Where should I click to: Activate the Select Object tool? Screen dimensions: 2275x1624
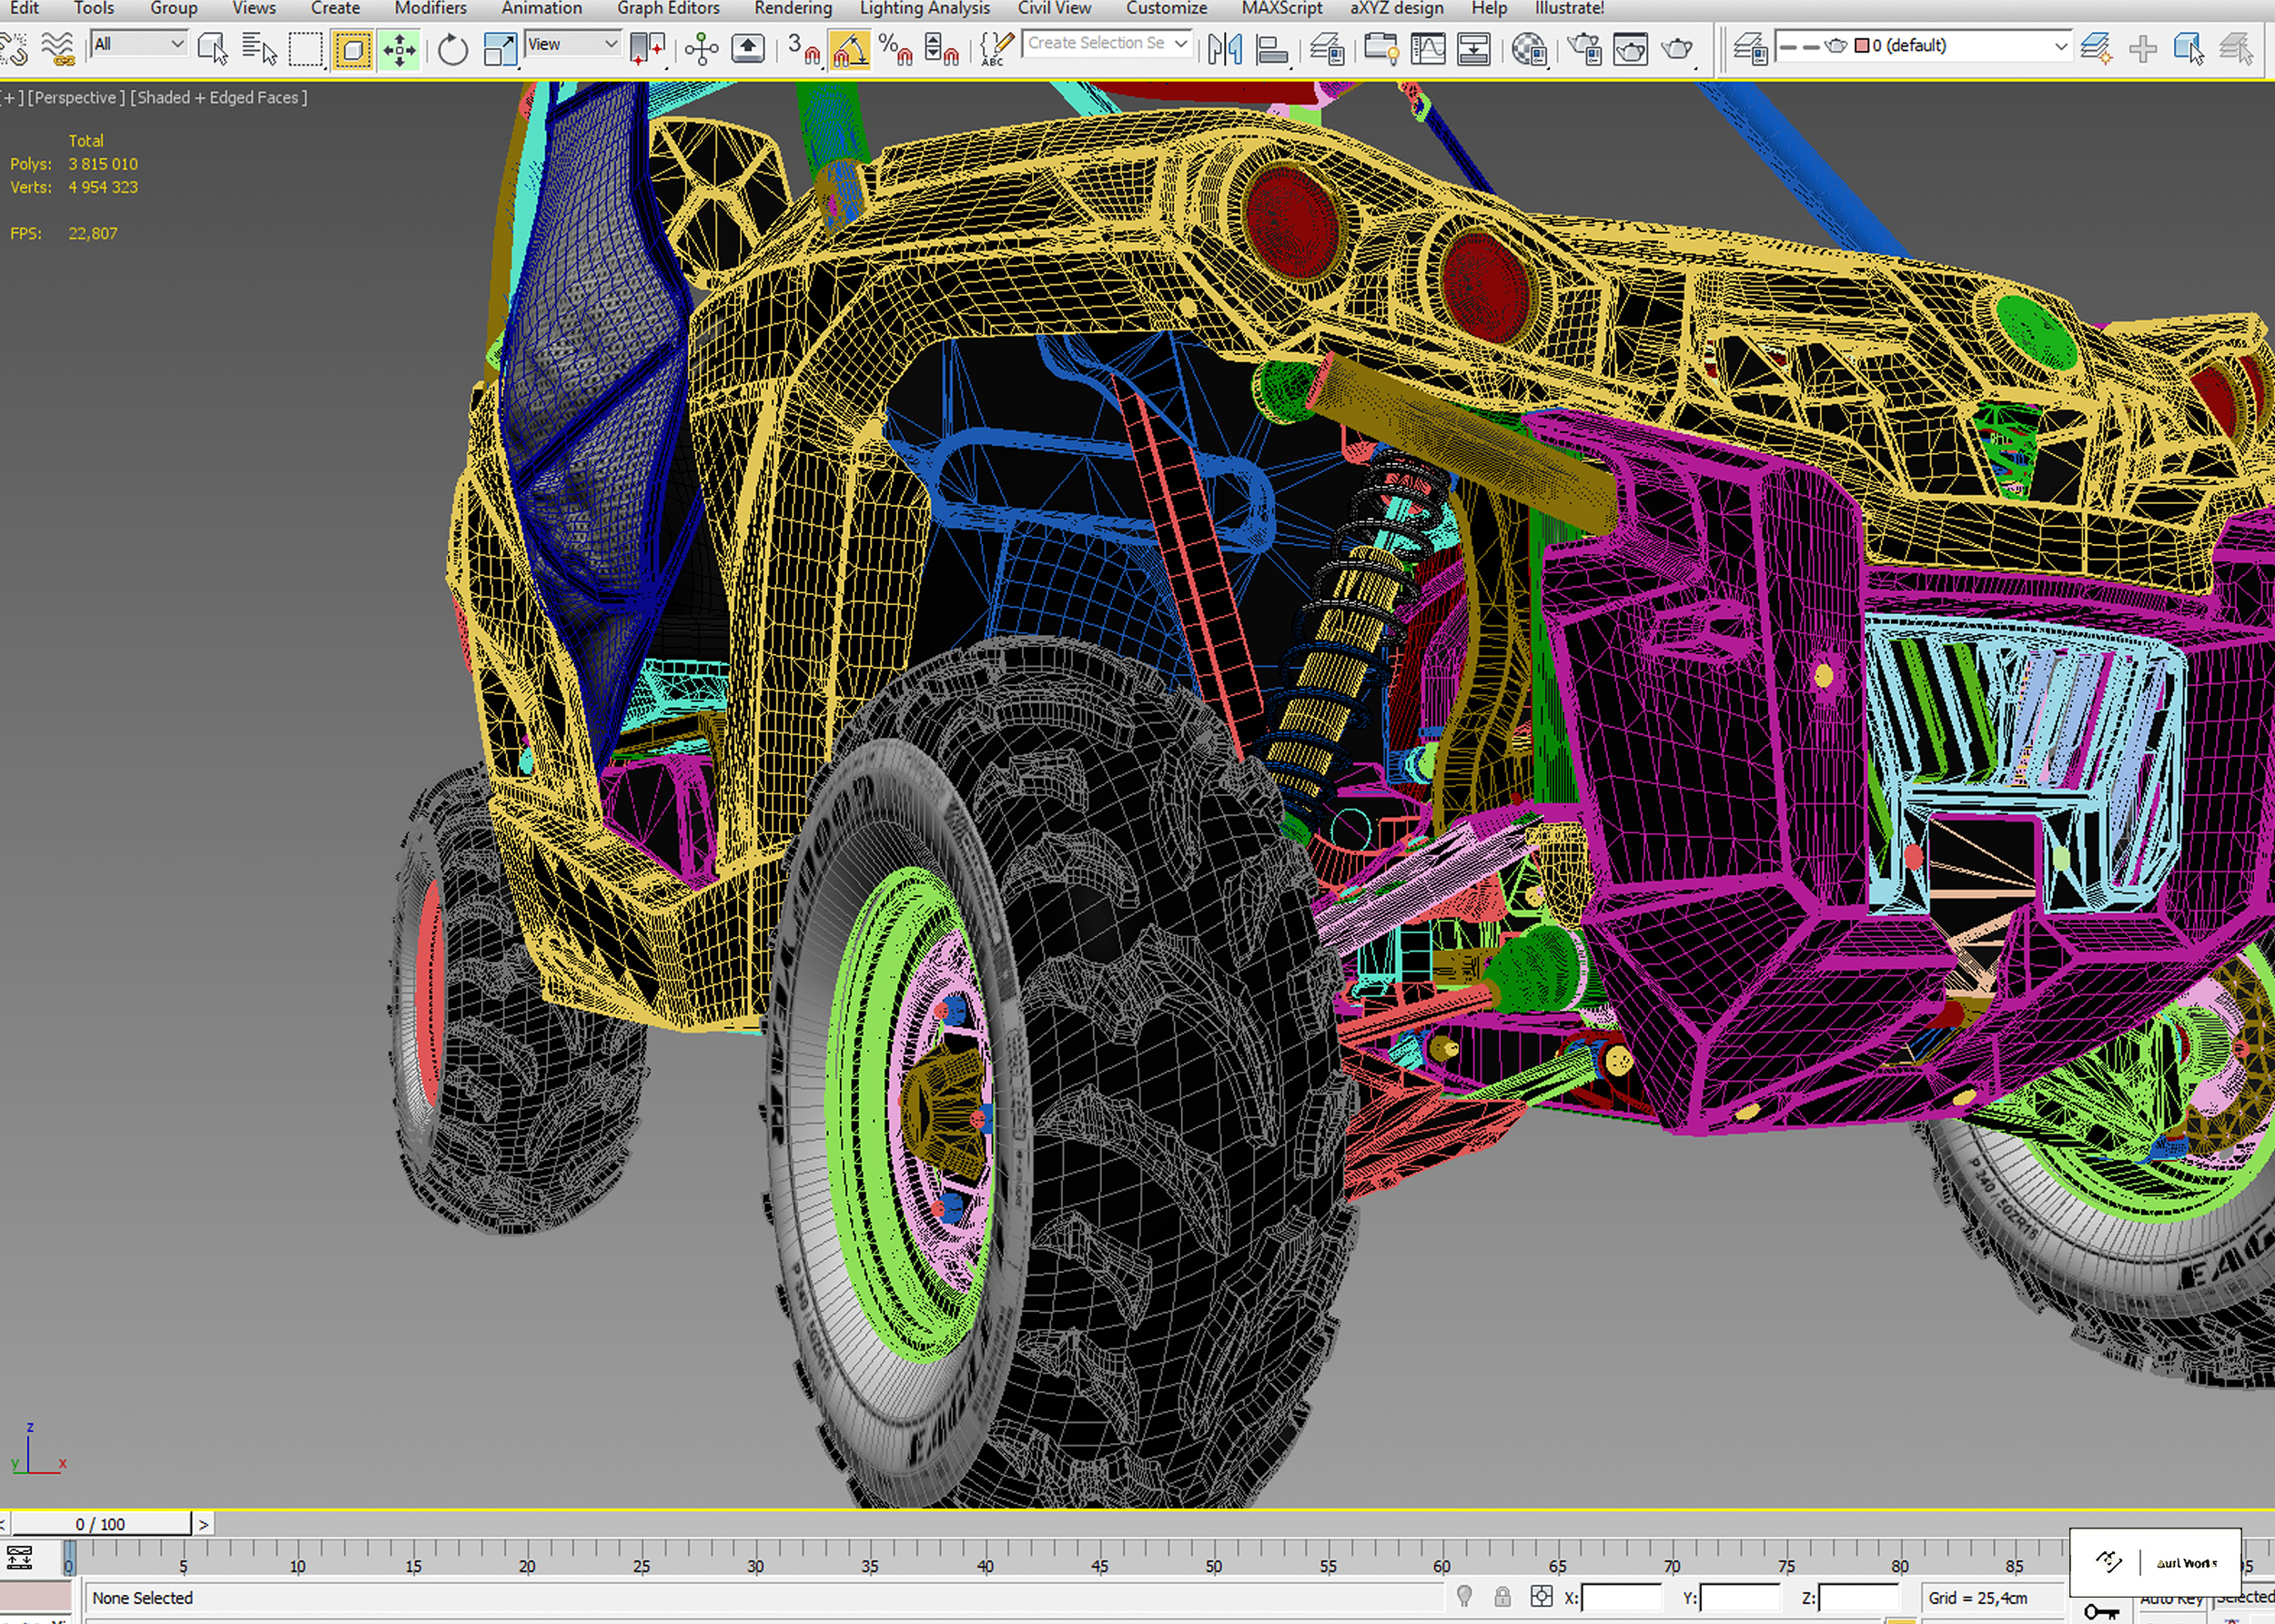(212, 48)
